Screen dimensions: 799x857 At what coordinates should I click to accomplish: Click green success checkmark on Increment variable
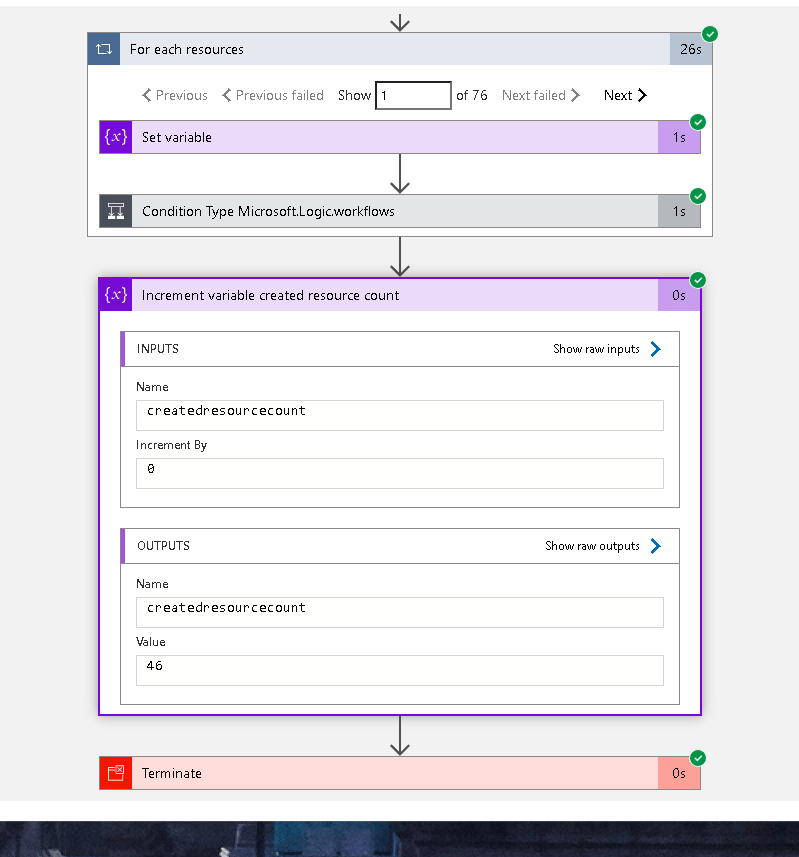tap(698, 280)
